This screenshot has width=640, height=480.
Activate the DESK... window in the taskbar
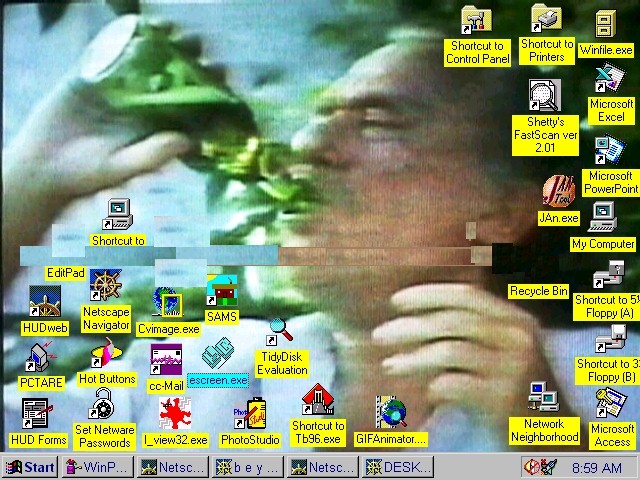398,467
